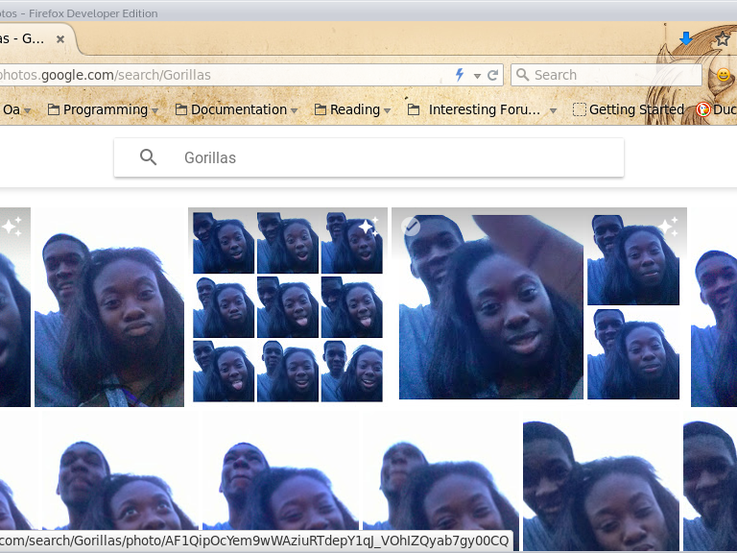Click the blue lightning bolt icon in URL bar
The height and width of the screenshot is (553, 737).
(460, 75)
